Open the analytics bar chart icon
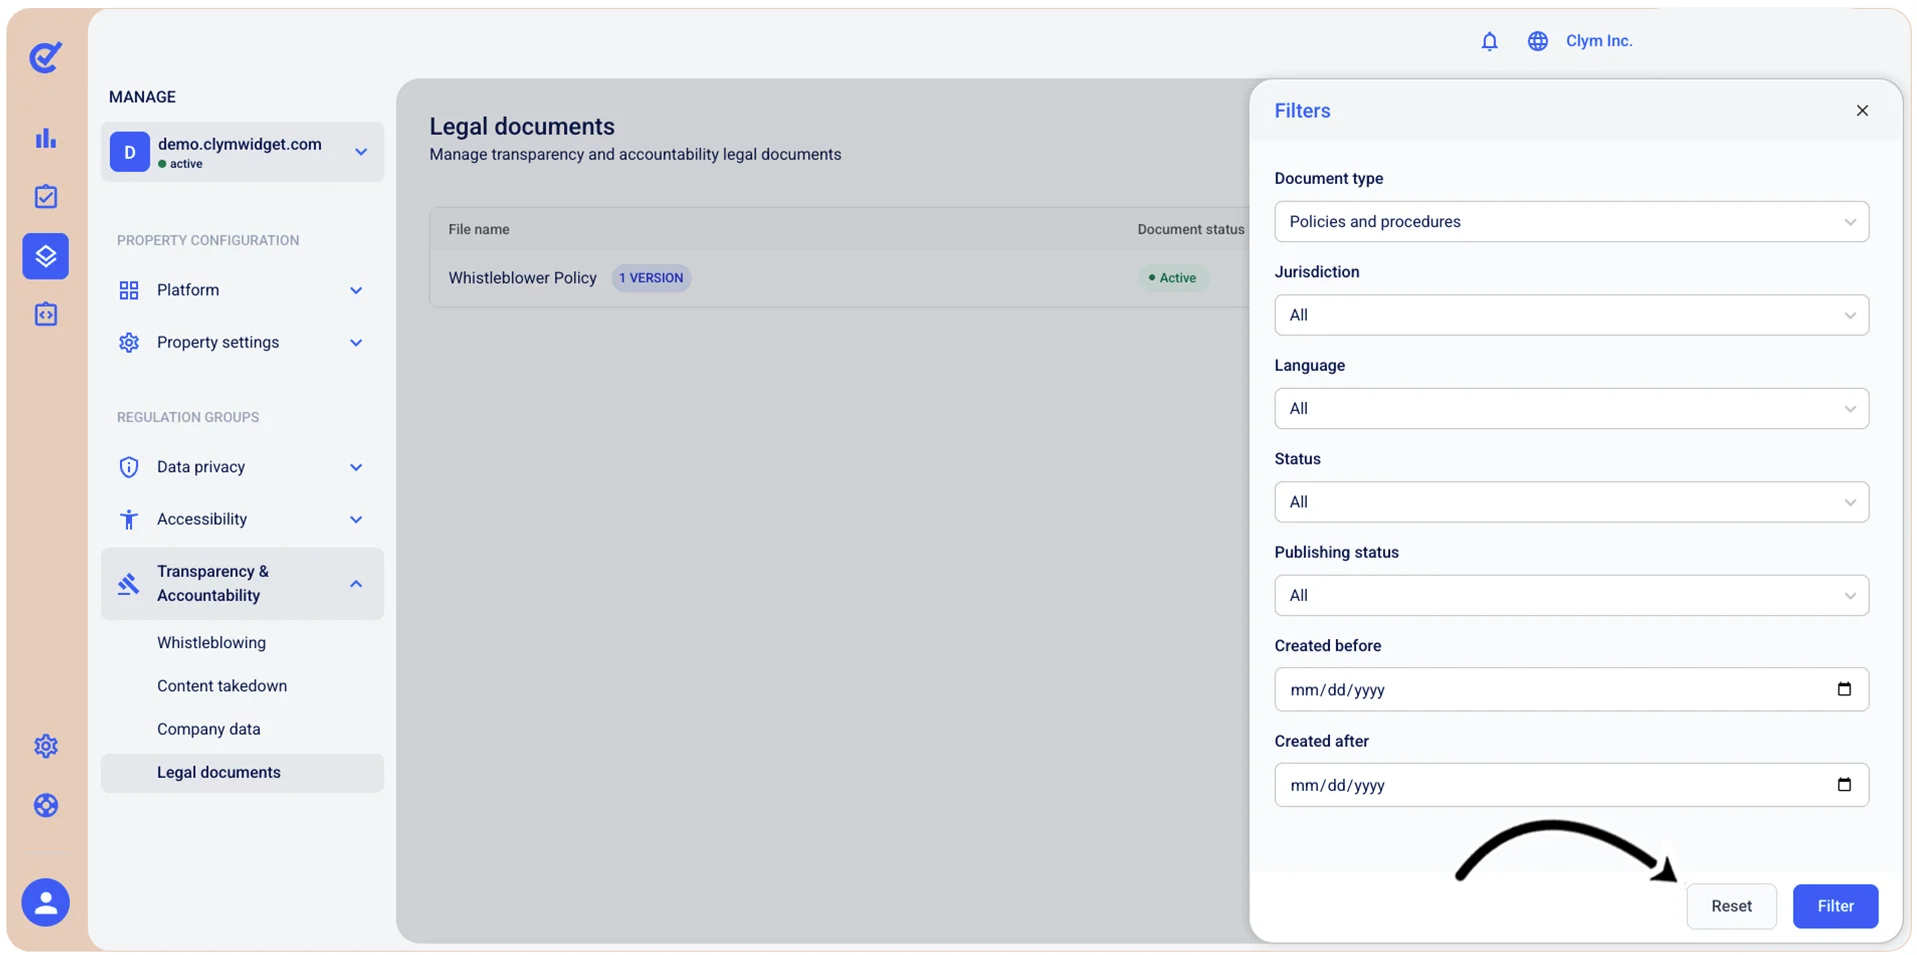The height and width of the screenshot is (955, 1917). (x=45, y=138)
